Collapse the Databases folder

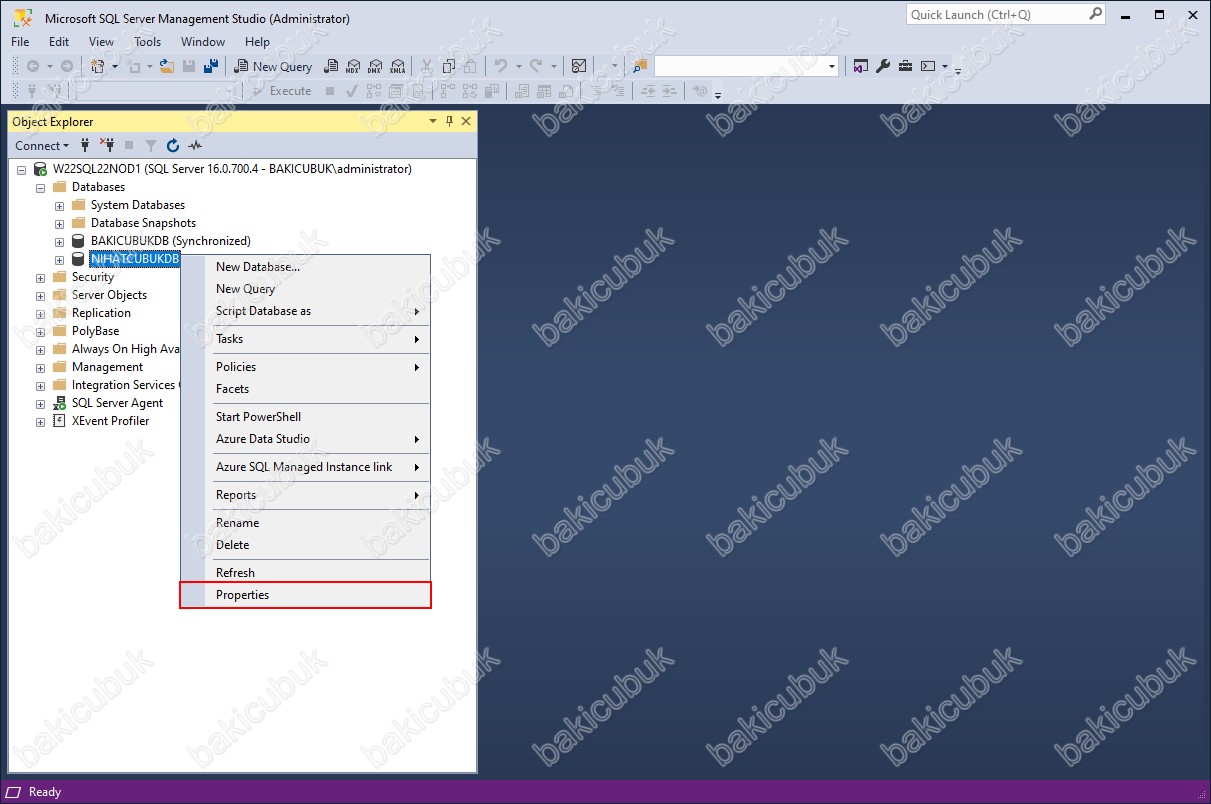click(x=40, y=188)
